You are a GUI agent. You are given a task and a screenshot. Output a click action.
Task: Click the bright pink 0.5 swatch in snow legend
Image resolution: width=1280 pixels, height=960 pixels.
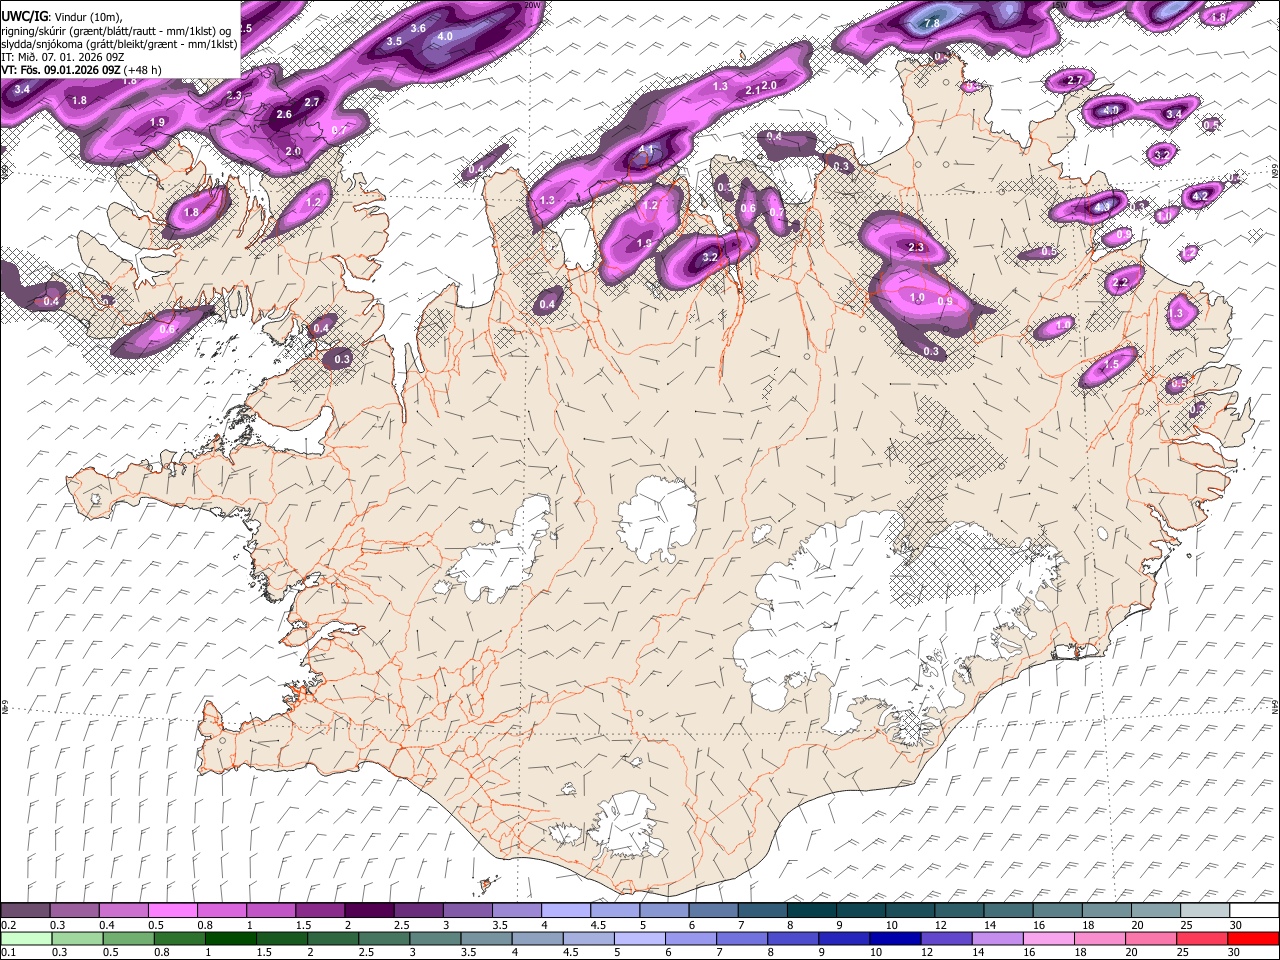[172, 911]
